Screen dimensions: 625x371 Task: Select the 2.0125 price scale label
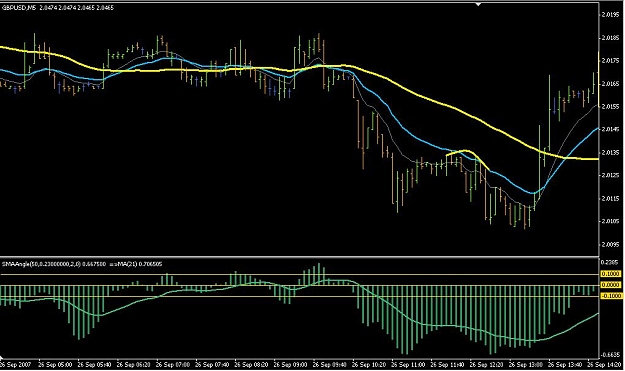610,175
